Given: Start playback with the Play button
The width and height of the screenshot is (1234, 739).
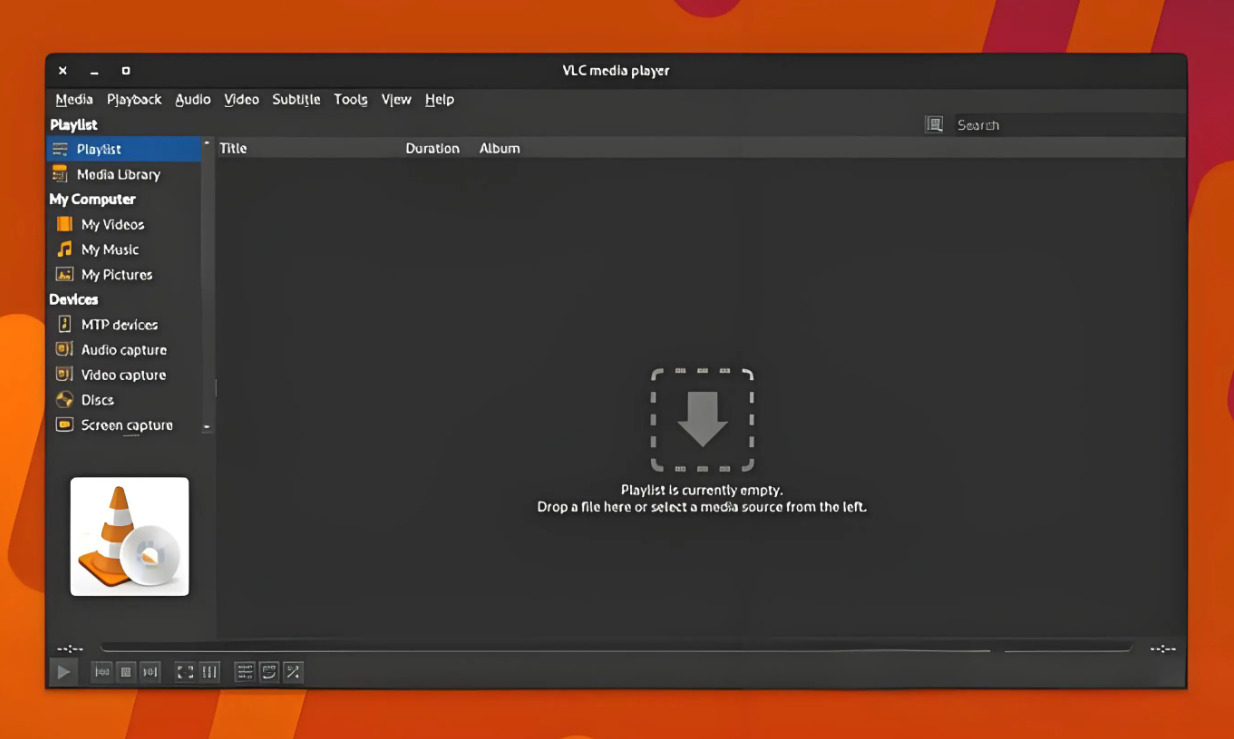Looking at the screenshot, I should [63, 672].
